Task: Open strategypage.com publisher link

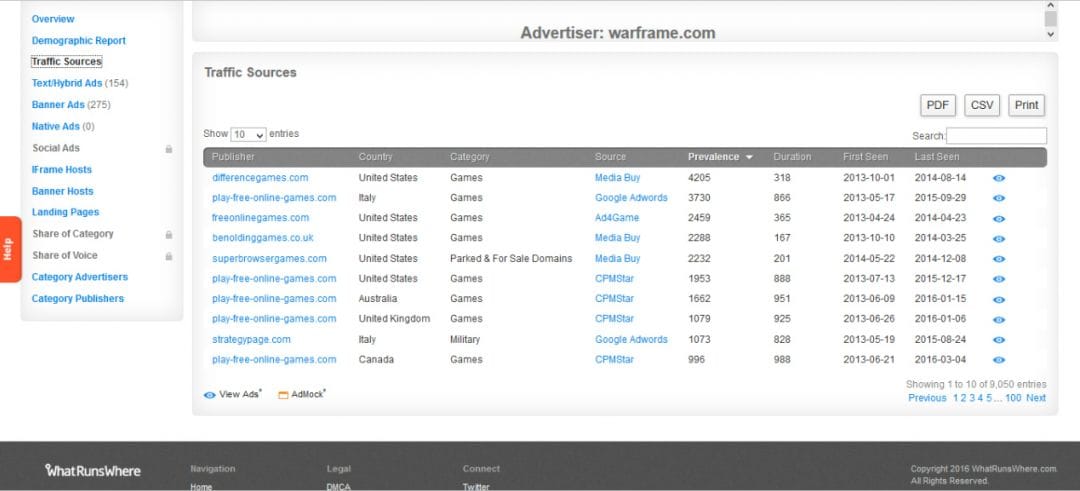Action: [x=251, y=339]
